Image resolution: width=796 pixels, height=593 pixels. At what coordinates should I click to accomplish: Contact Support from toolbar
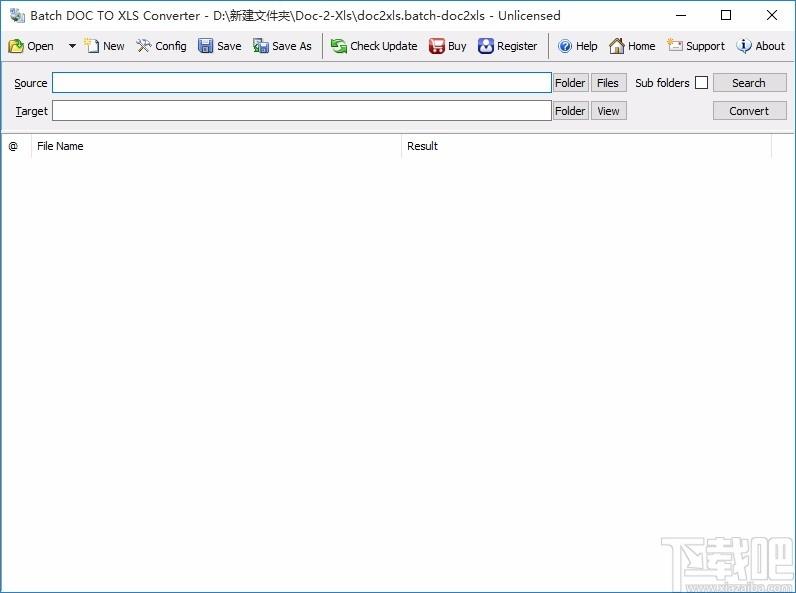696,46
